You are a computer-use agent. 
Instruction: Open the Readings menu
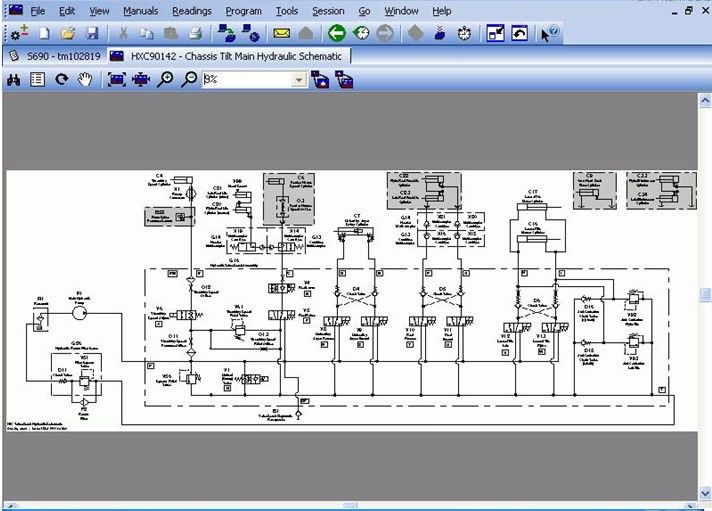point(191,11)
